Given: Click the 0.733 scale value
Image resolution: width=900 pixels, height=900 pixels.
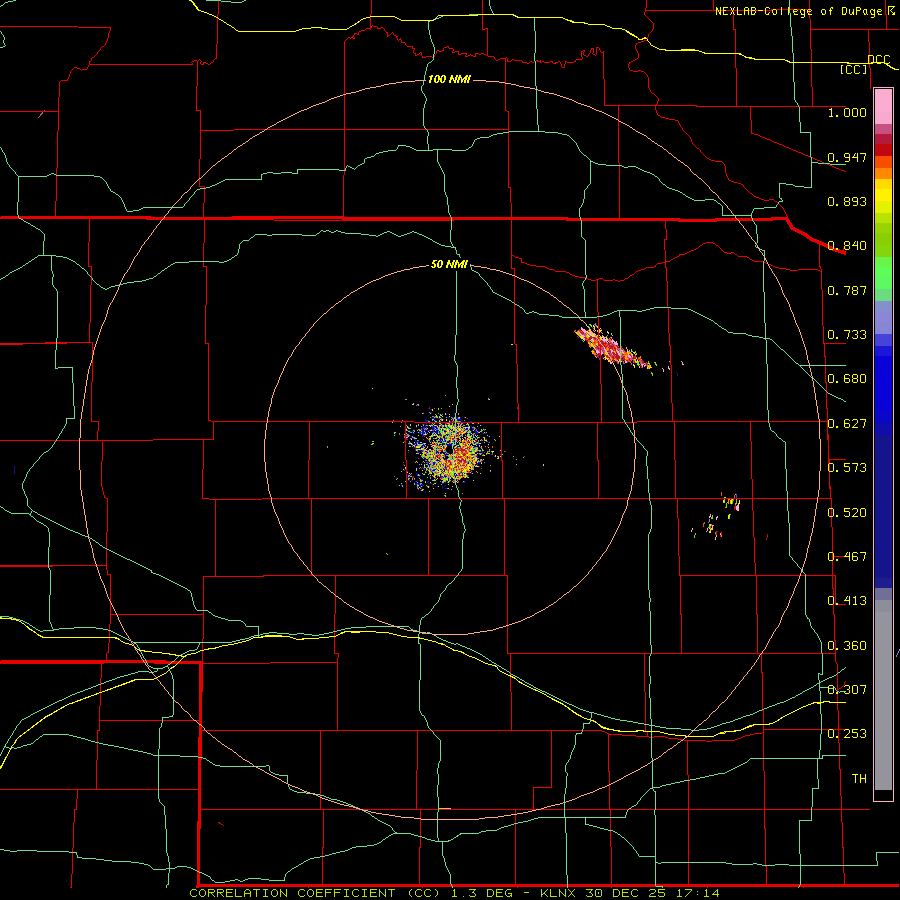Looking at the screenshot, I should click(847, 334).
